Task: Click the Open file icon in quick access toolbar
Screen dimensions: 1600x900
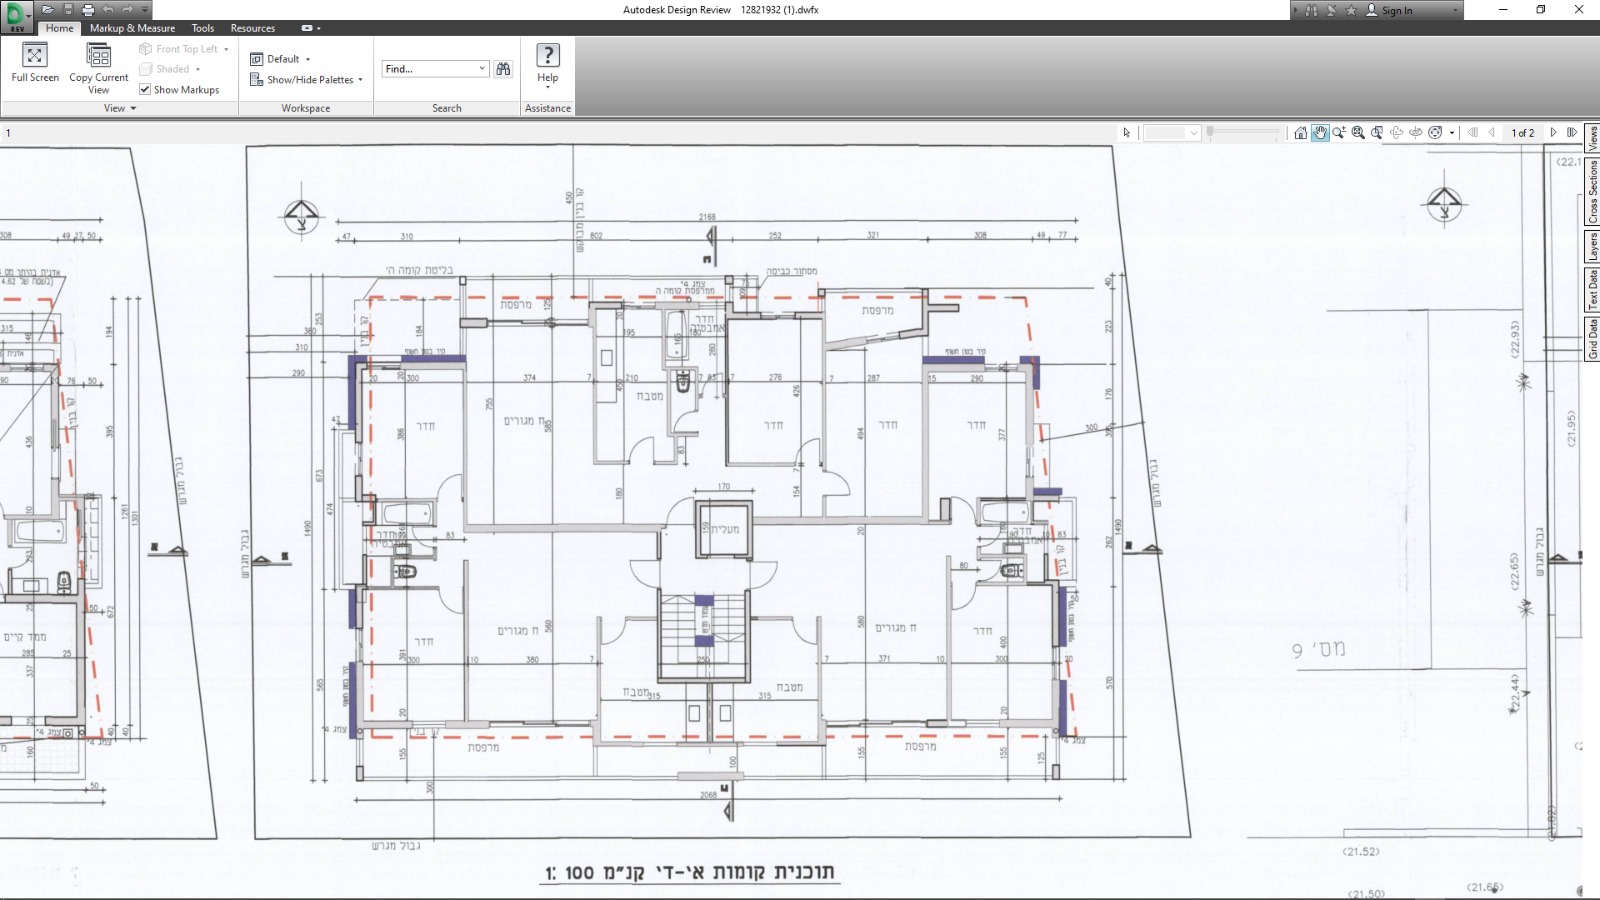Action: coord(48,9)
